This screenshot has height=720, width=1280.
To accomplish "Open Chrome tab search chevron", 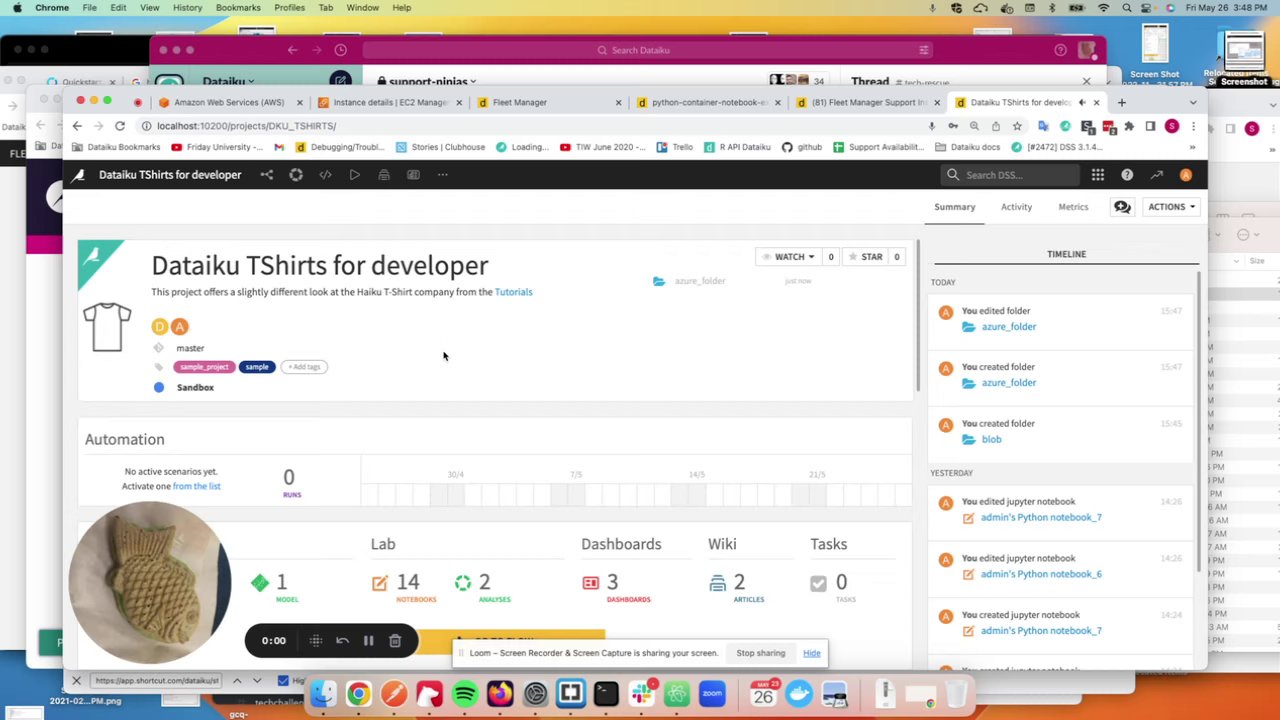I will click(x=1192, y=102).
